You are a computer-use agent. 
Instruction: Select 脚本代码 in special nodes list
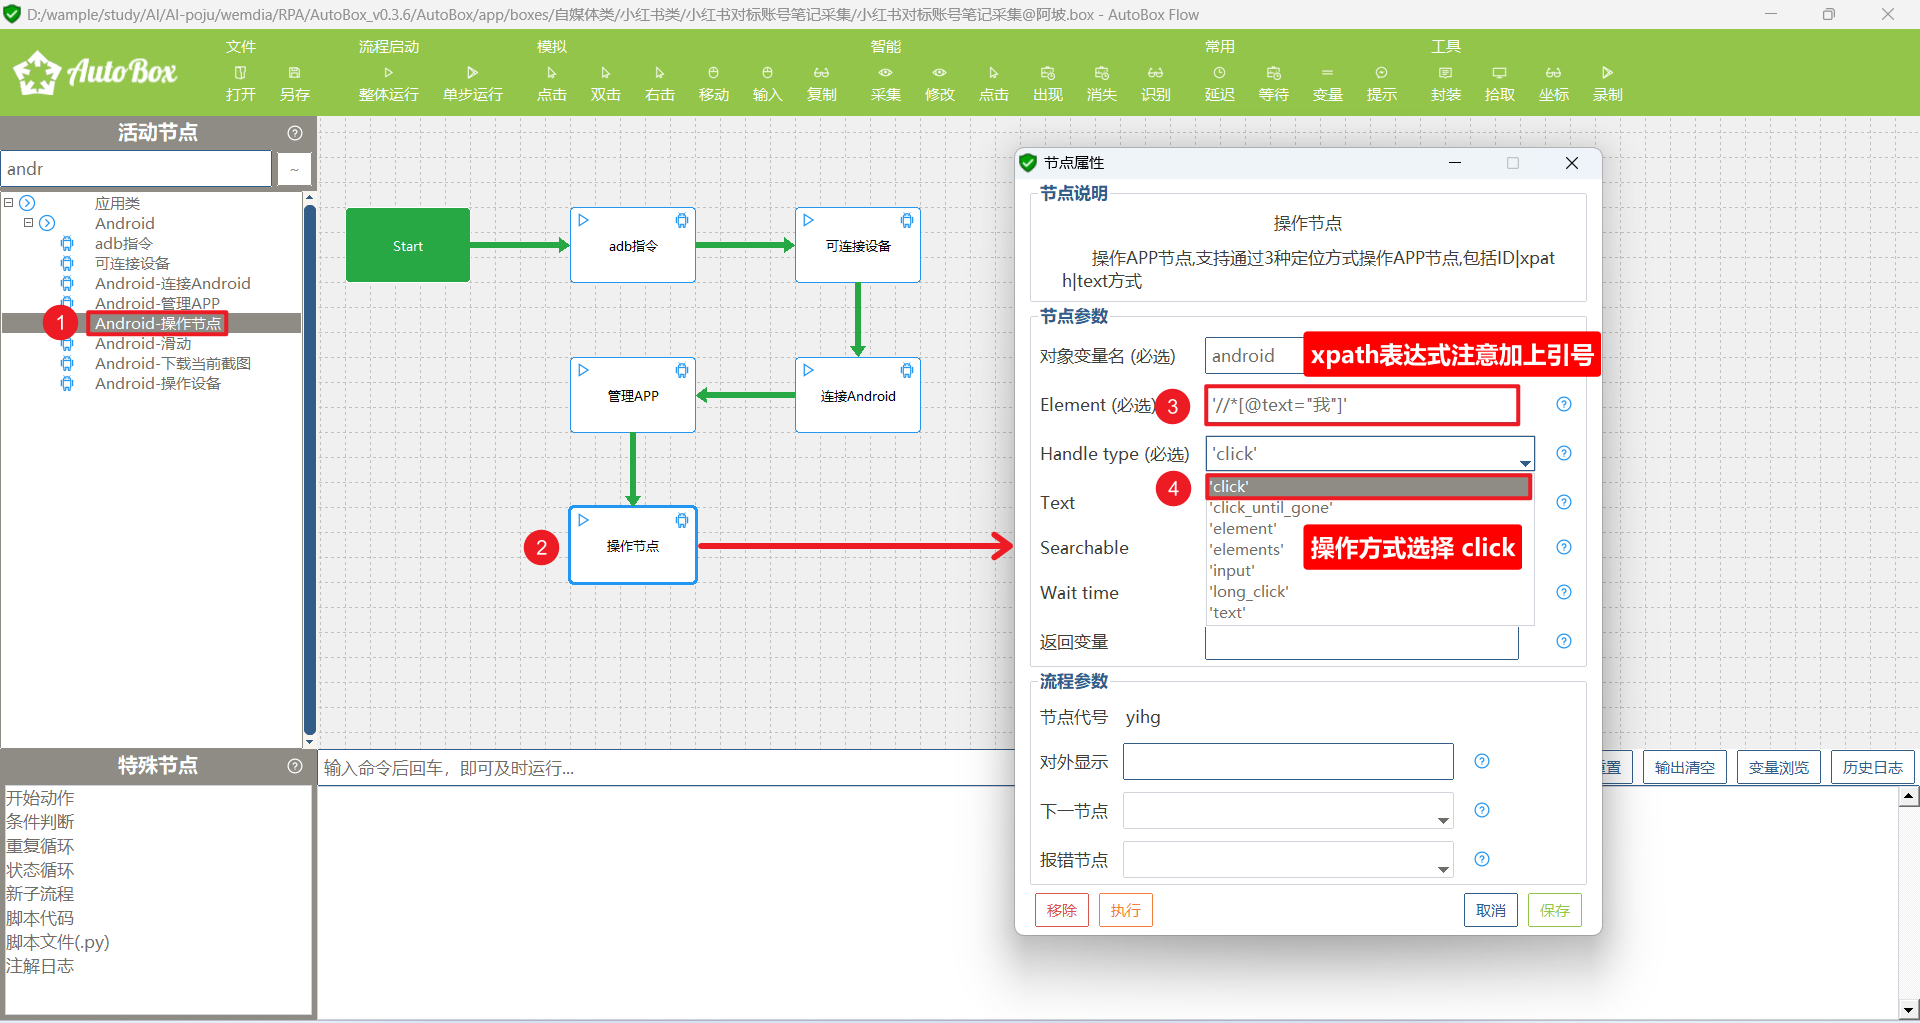tap(40, 918)
